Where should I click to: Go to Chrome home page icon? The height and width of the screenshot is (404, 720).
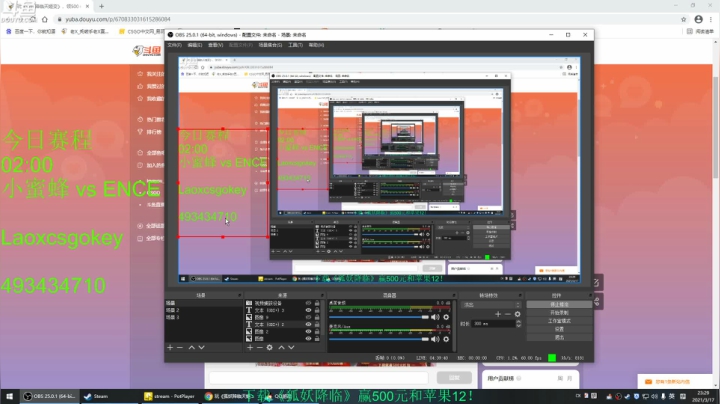45,19
